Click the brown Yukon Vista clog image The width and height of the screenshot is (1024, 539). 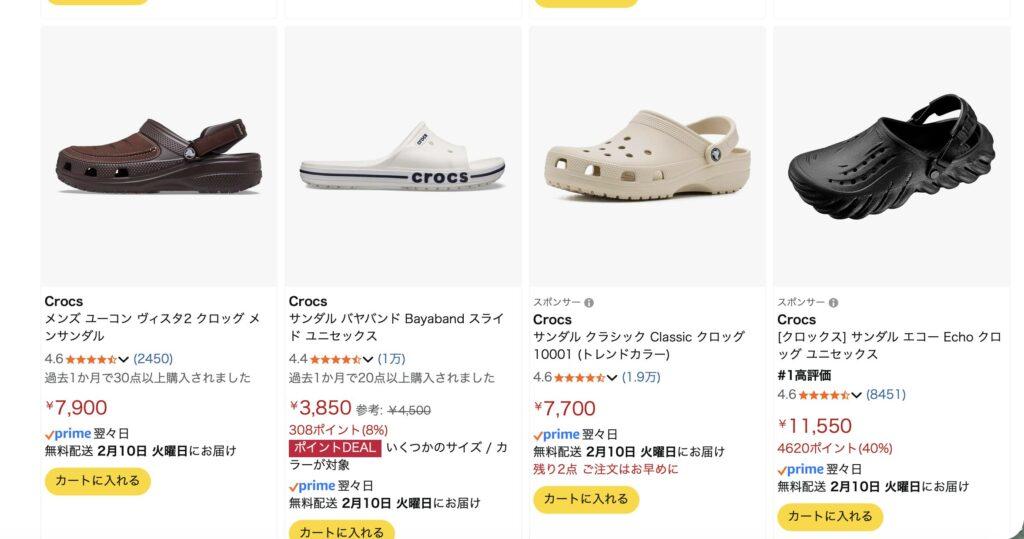point(158,156)
